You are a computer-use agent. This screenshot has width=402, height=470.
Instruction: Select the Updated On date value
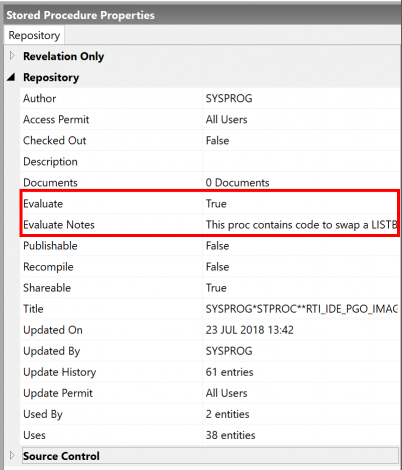point(250,330)
